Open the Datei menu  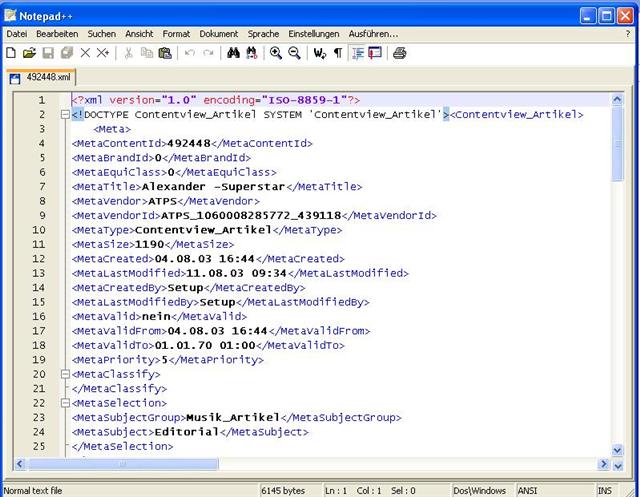(x=17, y=34)
